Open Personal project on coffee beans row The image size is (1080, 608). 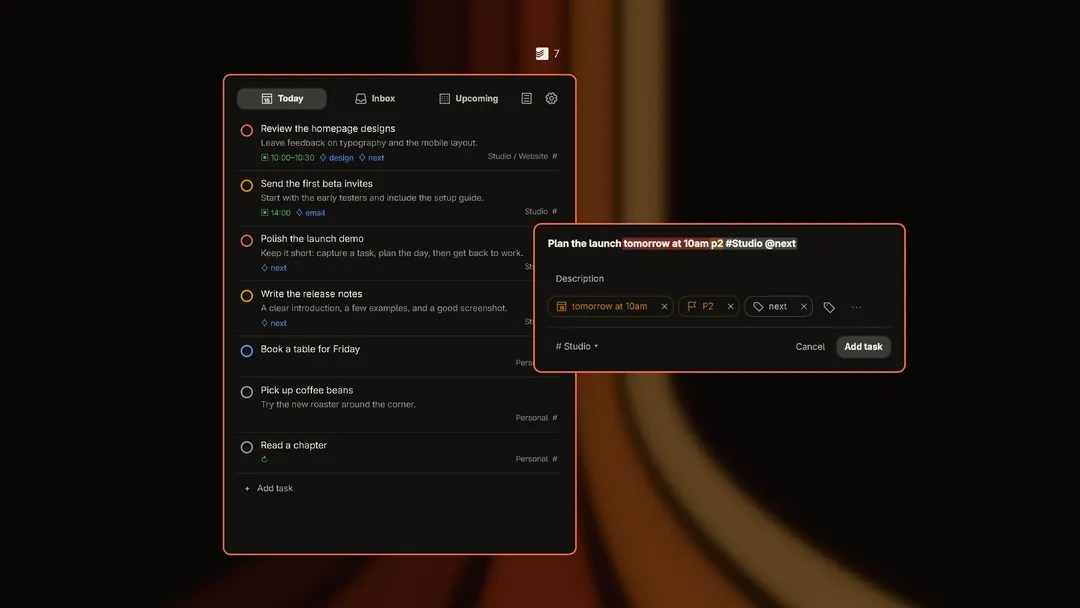coord(536,418)
